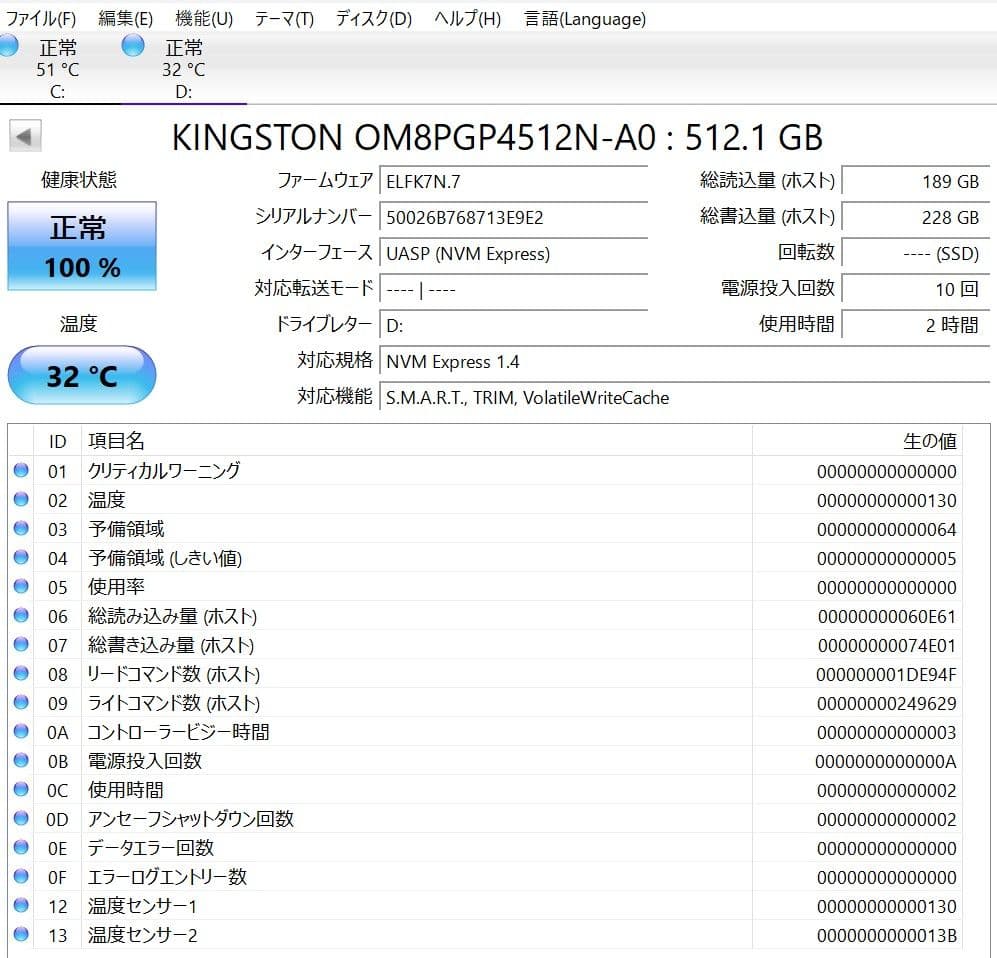Click status orb for ID 01 クリティカルワーニング
This screenshot has width=997, height=958.
21,470
